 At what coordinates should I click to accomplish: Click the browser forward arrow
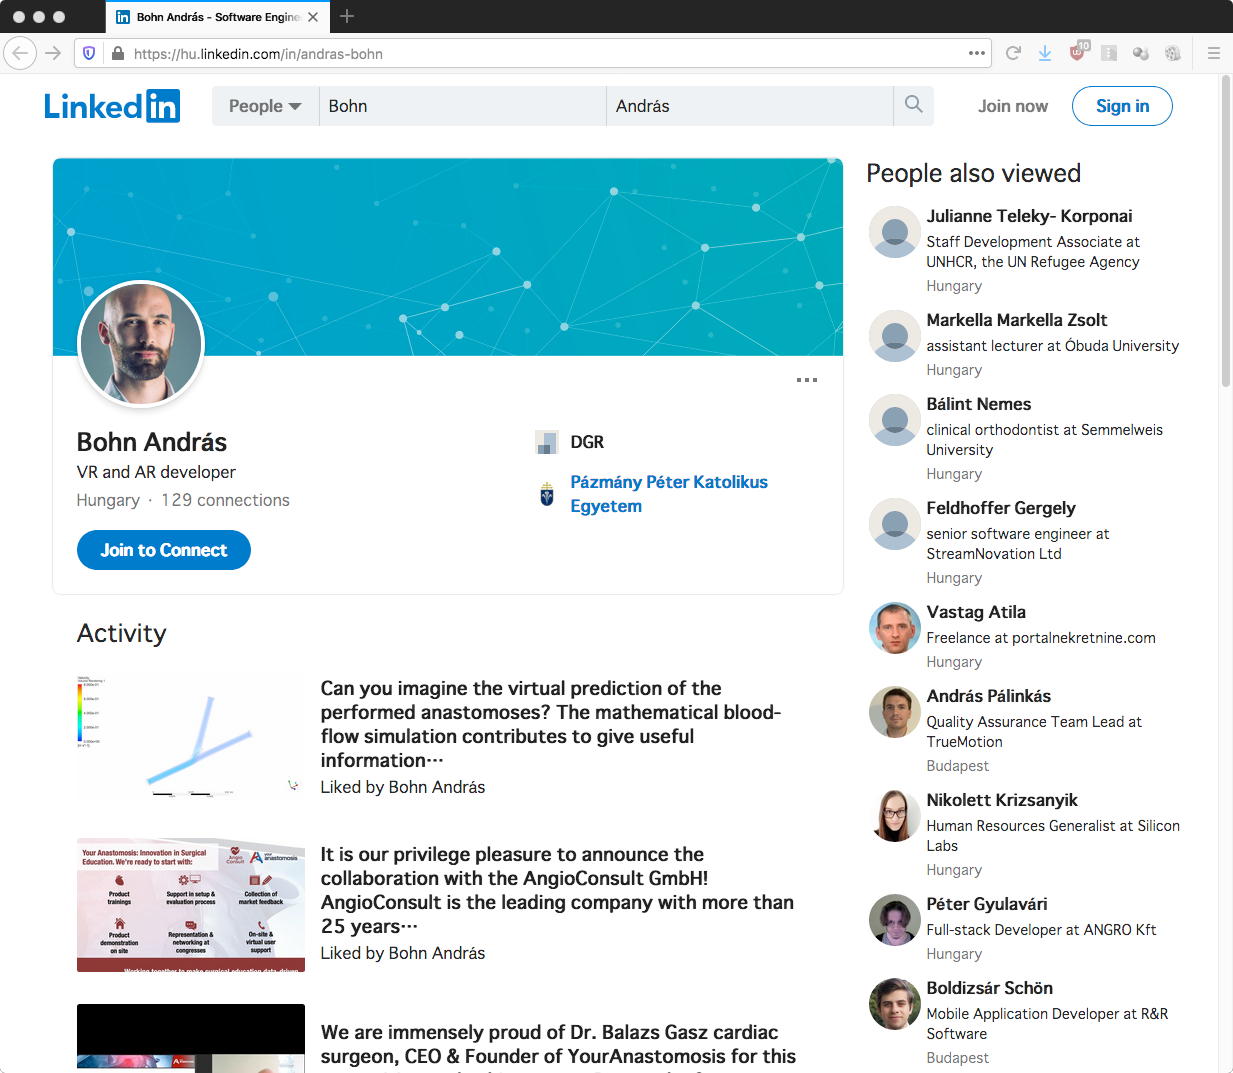coord(53,53)
